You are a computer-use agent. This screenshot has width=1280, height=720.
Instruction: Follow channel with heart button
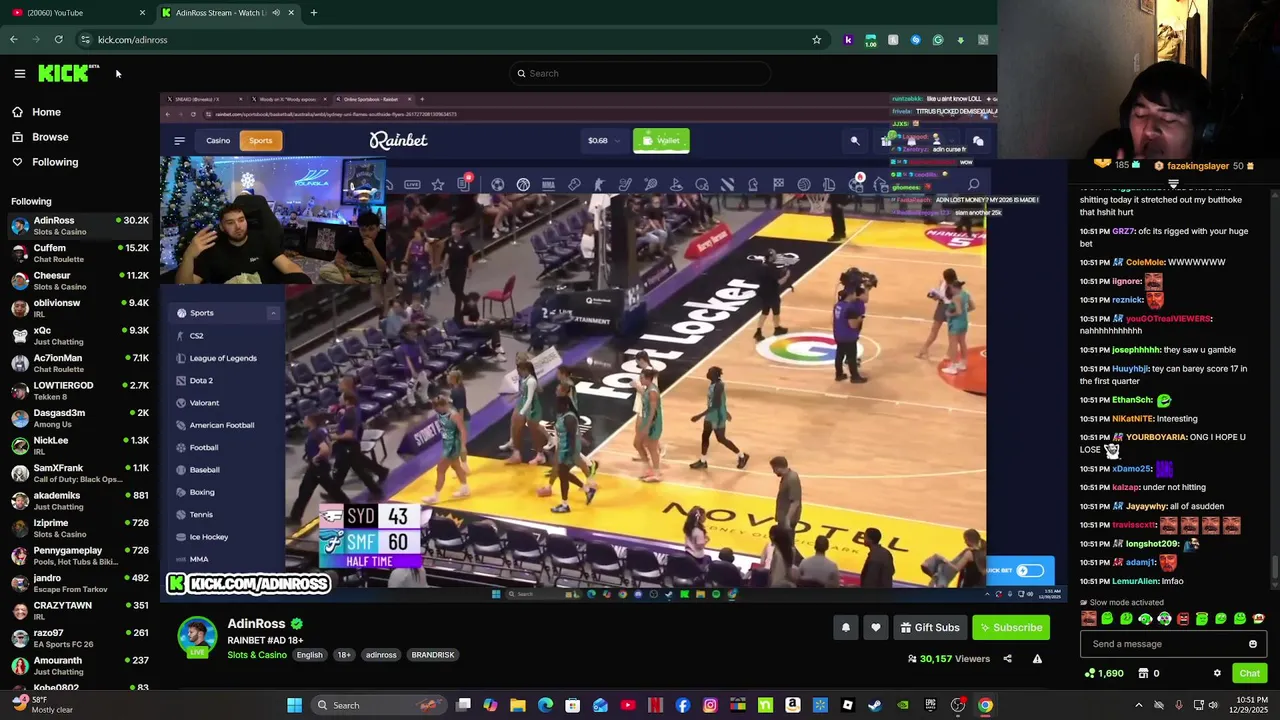pos(876,627)
